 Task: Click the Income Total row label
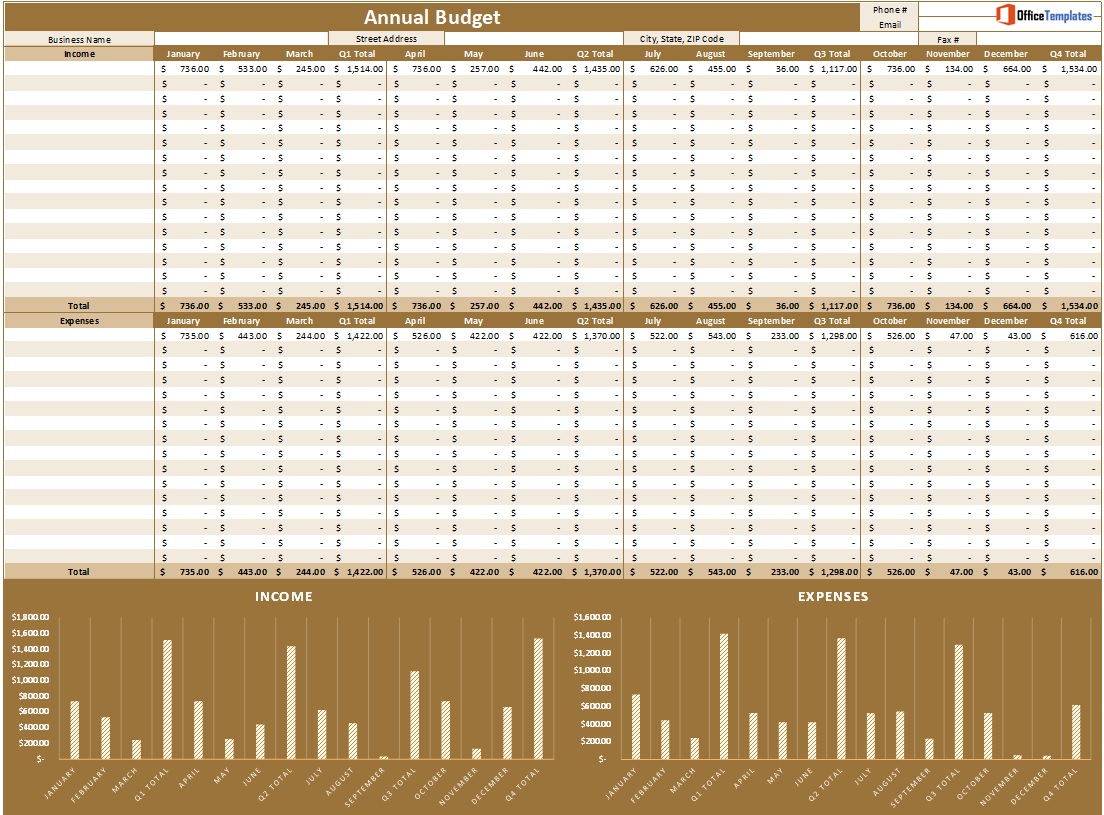pos(79,305)
